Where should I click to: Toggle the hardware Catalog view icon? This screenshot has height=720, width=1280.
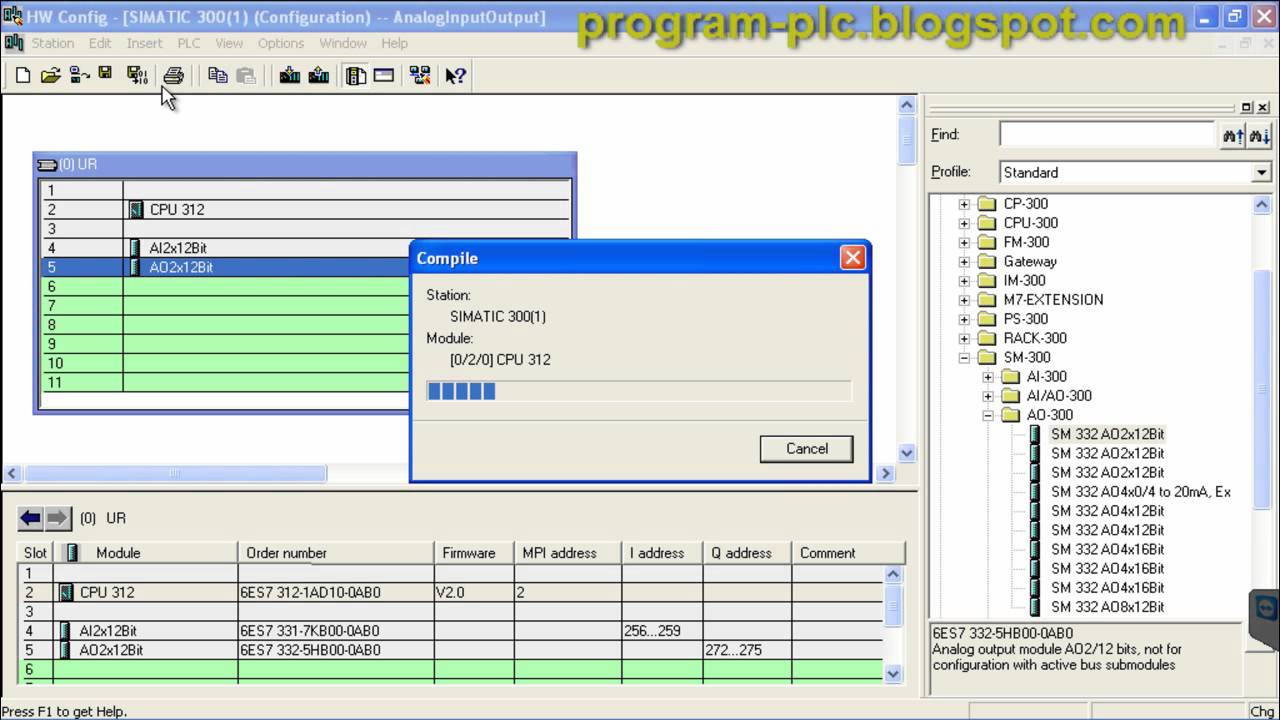coord(356,75)
